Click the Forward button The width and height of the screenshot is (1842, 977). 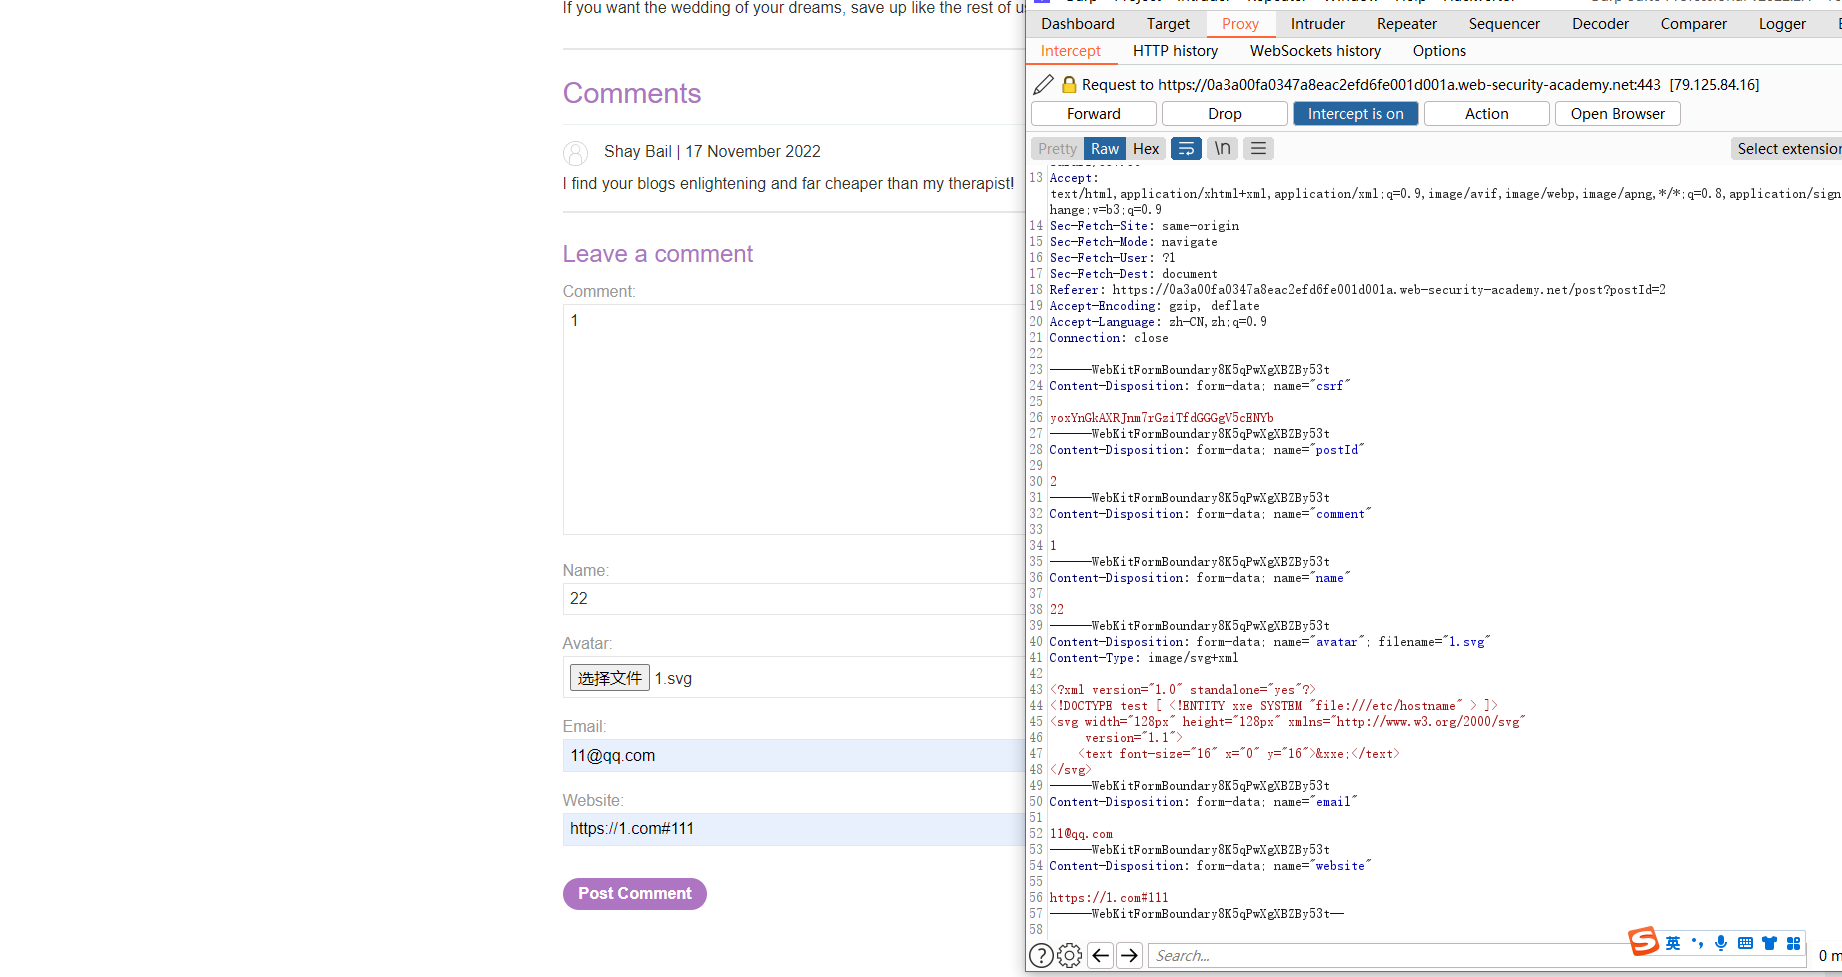click(x=1093, y=114)
